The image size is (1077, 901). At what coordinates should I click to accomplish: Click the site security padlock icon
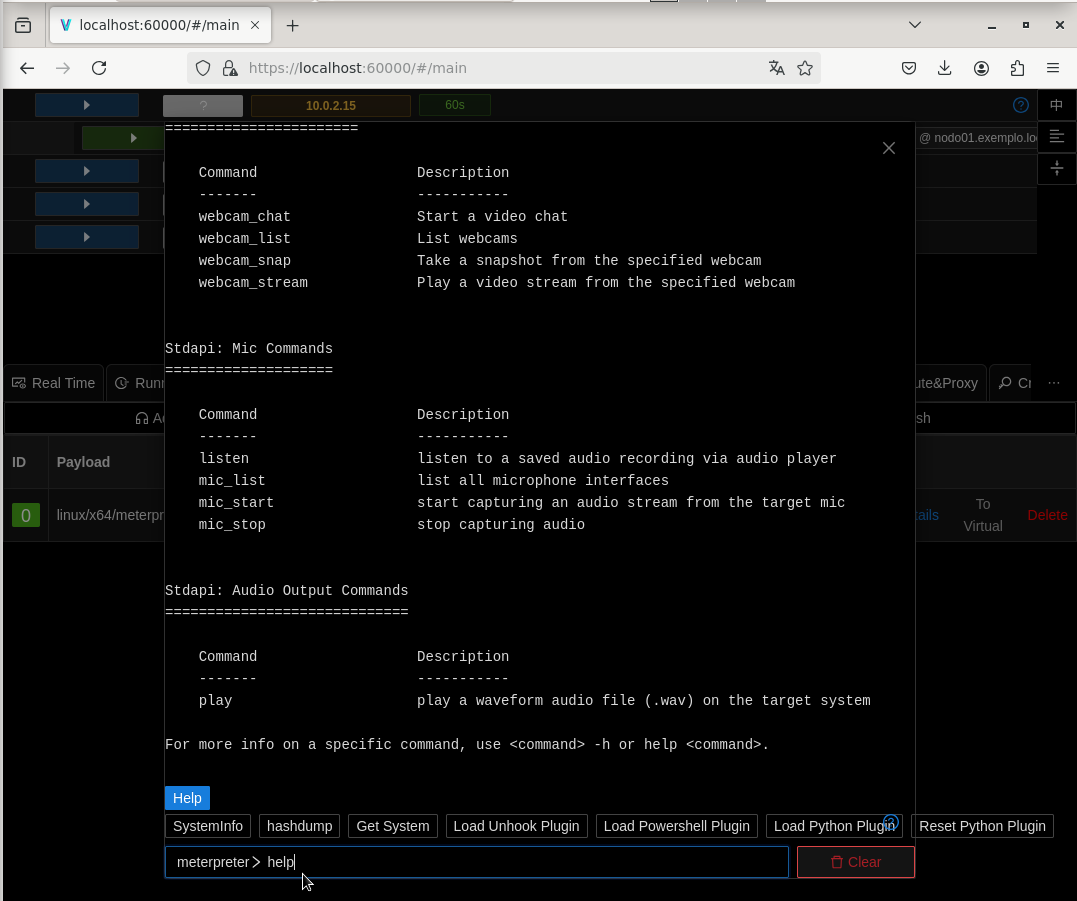(230, 68)
